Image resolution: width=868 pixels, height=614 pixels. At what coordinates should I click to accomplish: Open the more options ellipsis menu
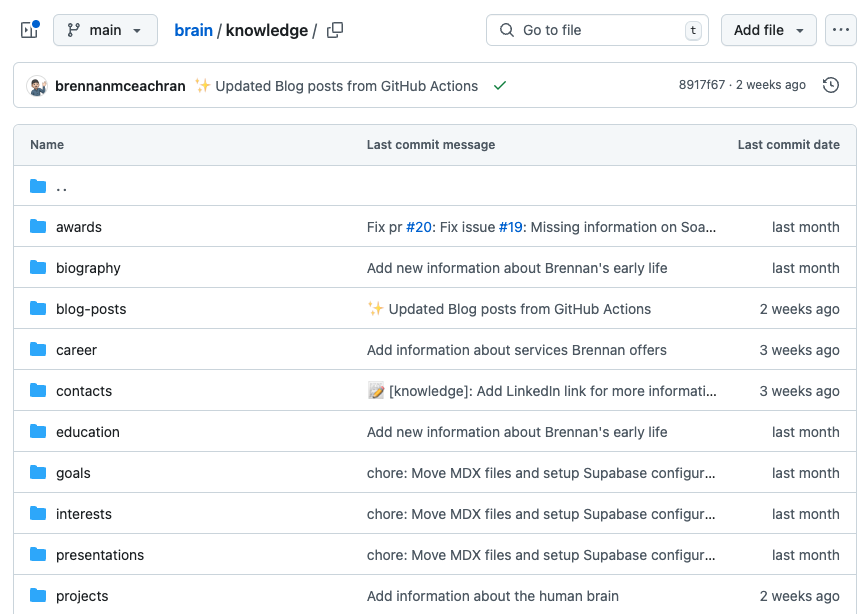pos(840,30)
